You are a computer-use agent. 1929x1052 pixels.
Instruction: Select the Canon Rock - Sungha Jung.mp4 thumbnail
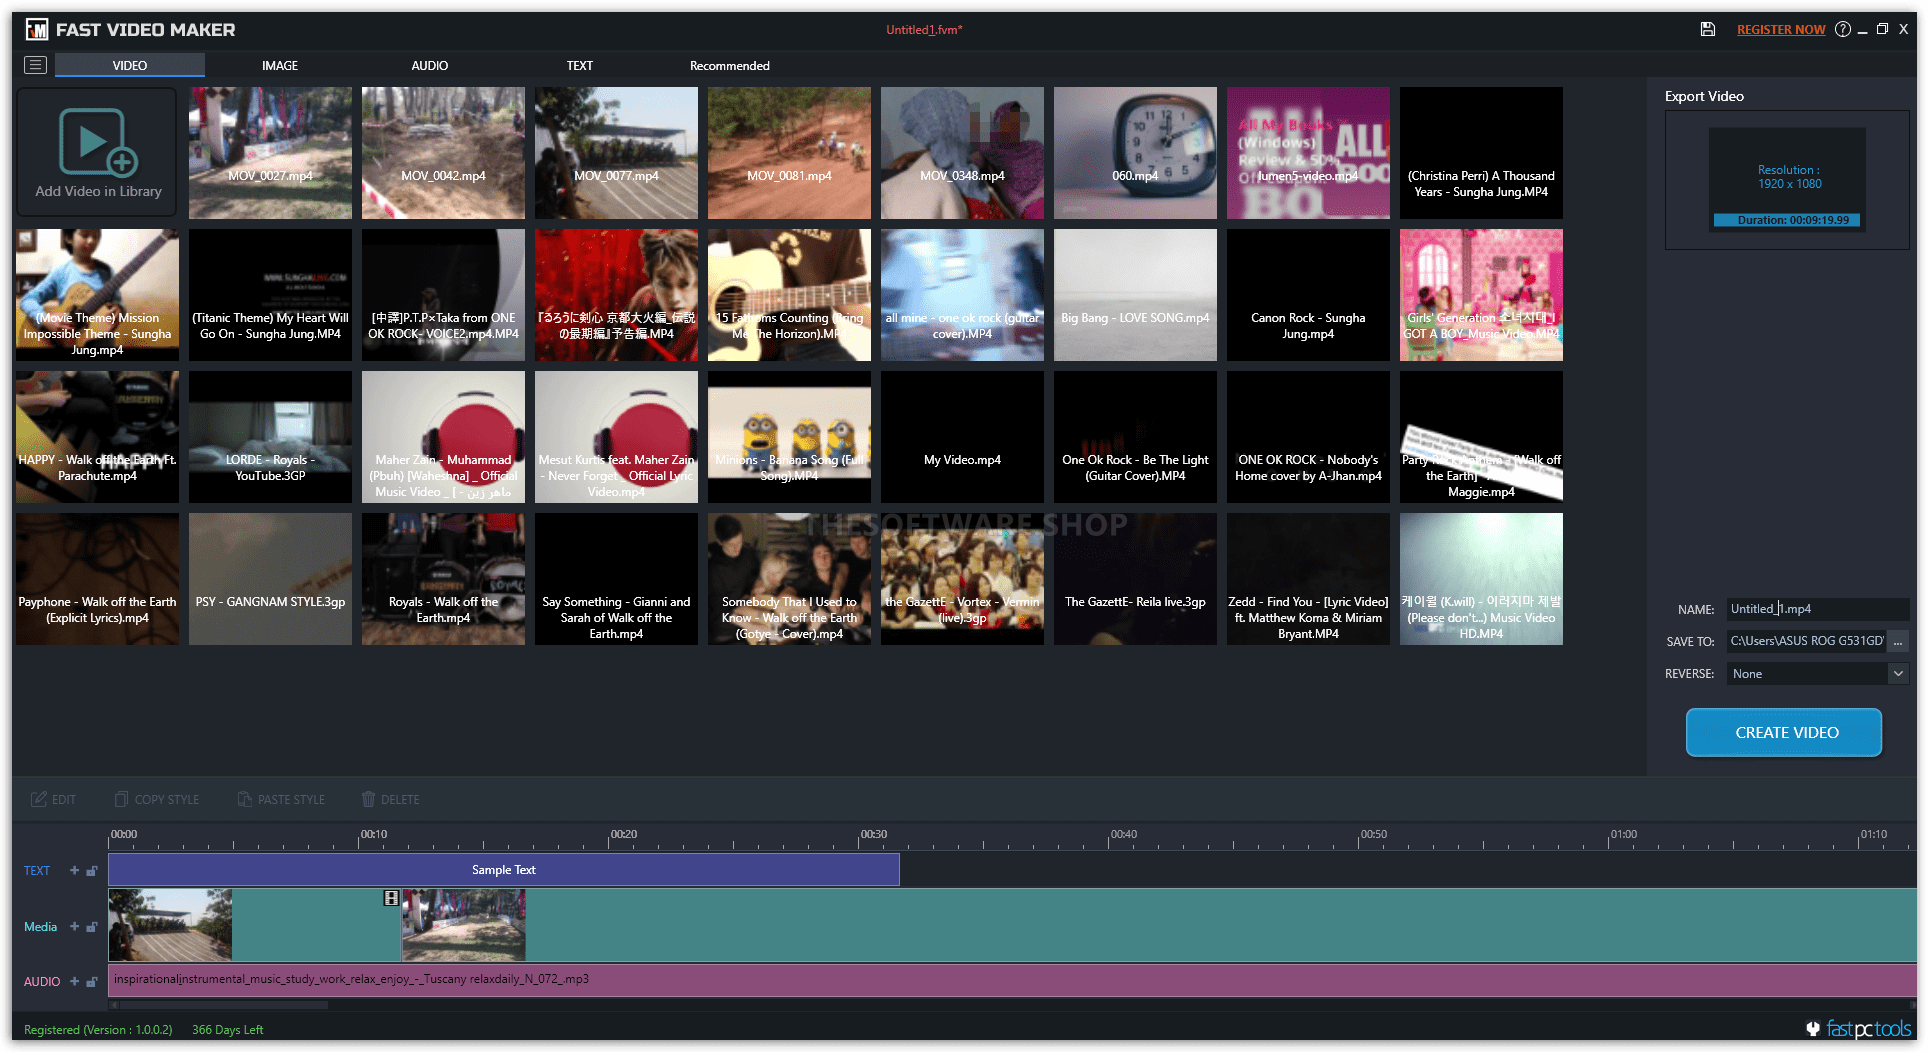[1308, 295]
